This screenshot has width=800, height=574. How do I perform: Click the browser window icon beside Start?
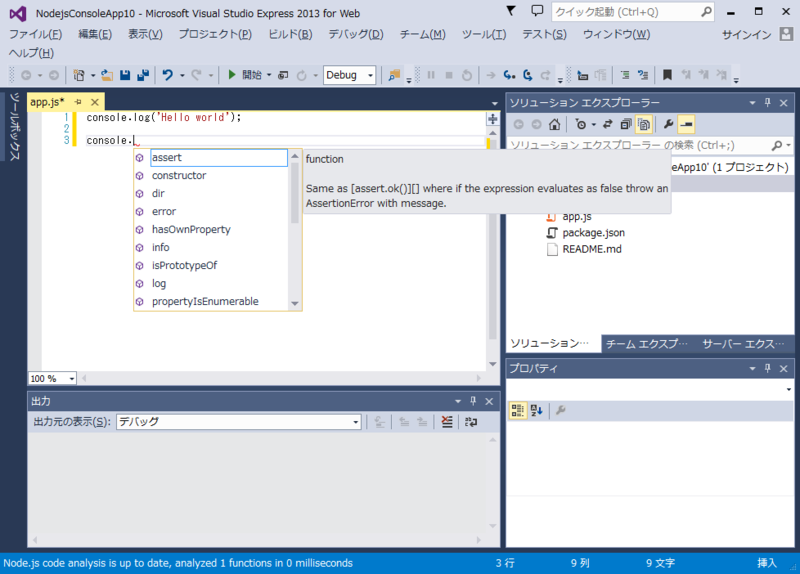[x=283, y=75]
